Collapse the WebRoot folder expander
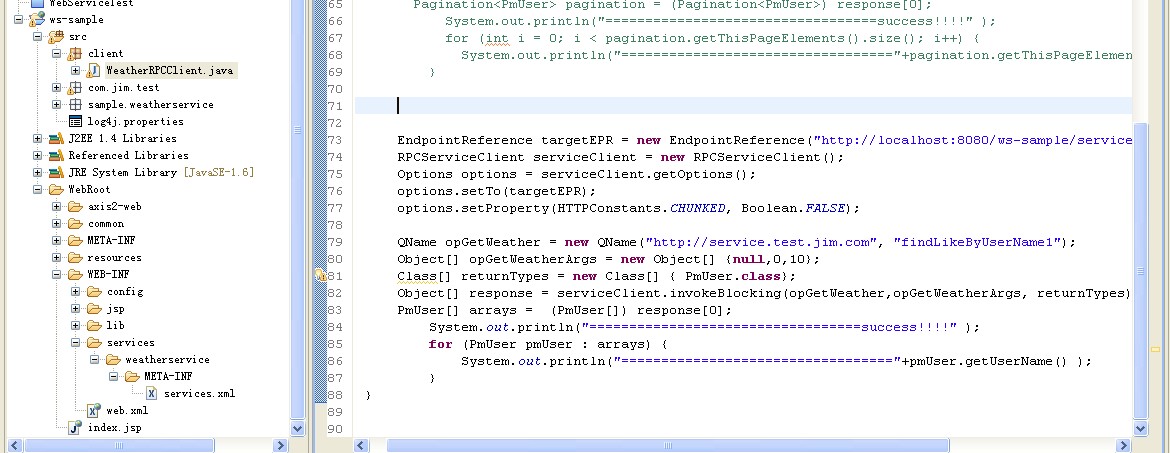Screen dimensions: 1170x453 (x=37, y=190)
